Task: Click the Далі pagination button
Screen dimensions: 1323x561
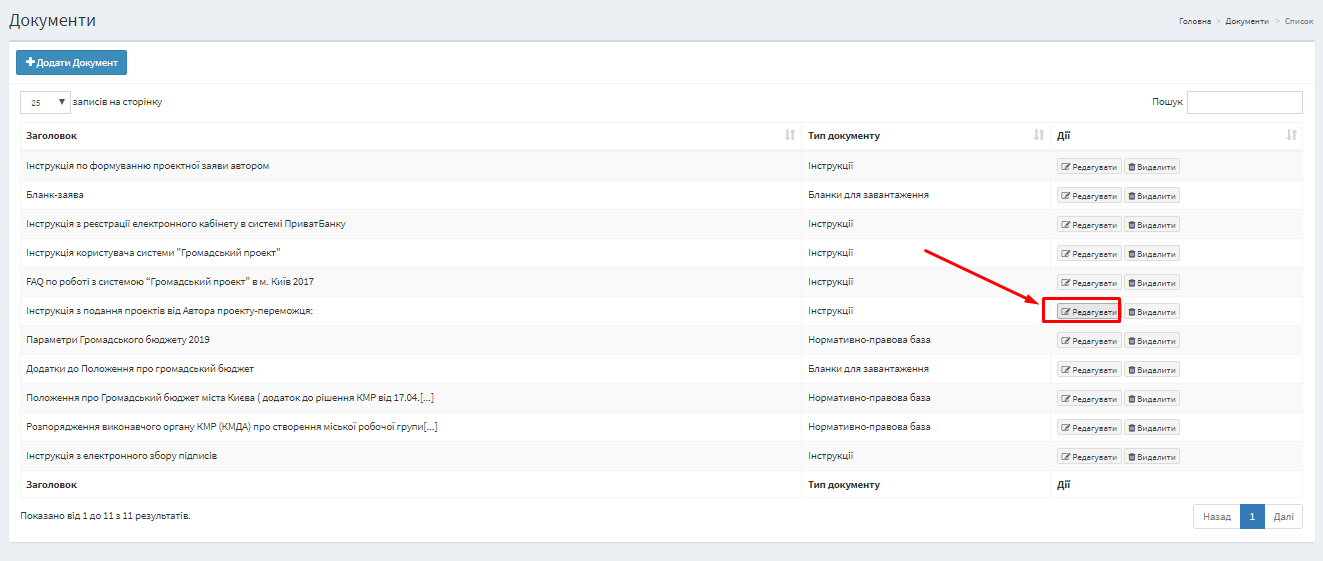Action: coord(1283,517)
